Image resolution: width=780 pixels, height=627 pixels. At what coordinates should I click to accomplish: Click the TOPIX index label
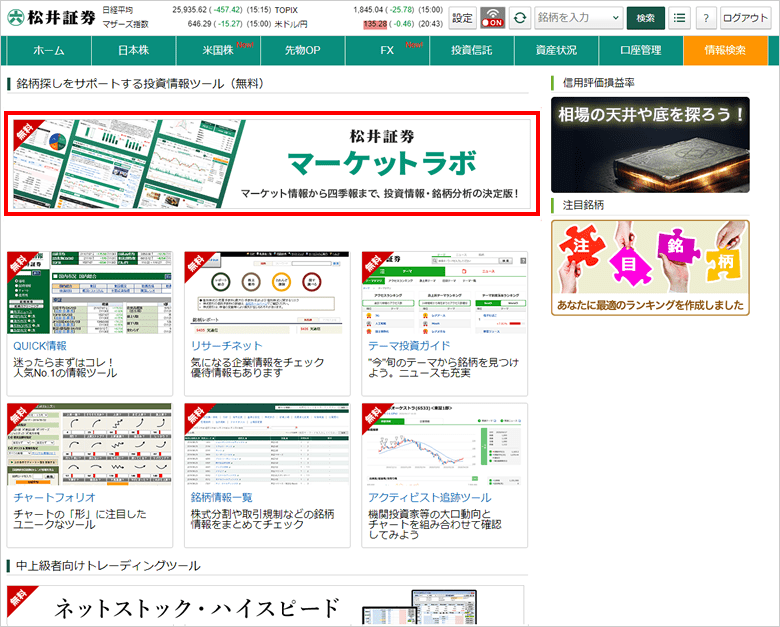pyautogui.click(x=286, y=10)
